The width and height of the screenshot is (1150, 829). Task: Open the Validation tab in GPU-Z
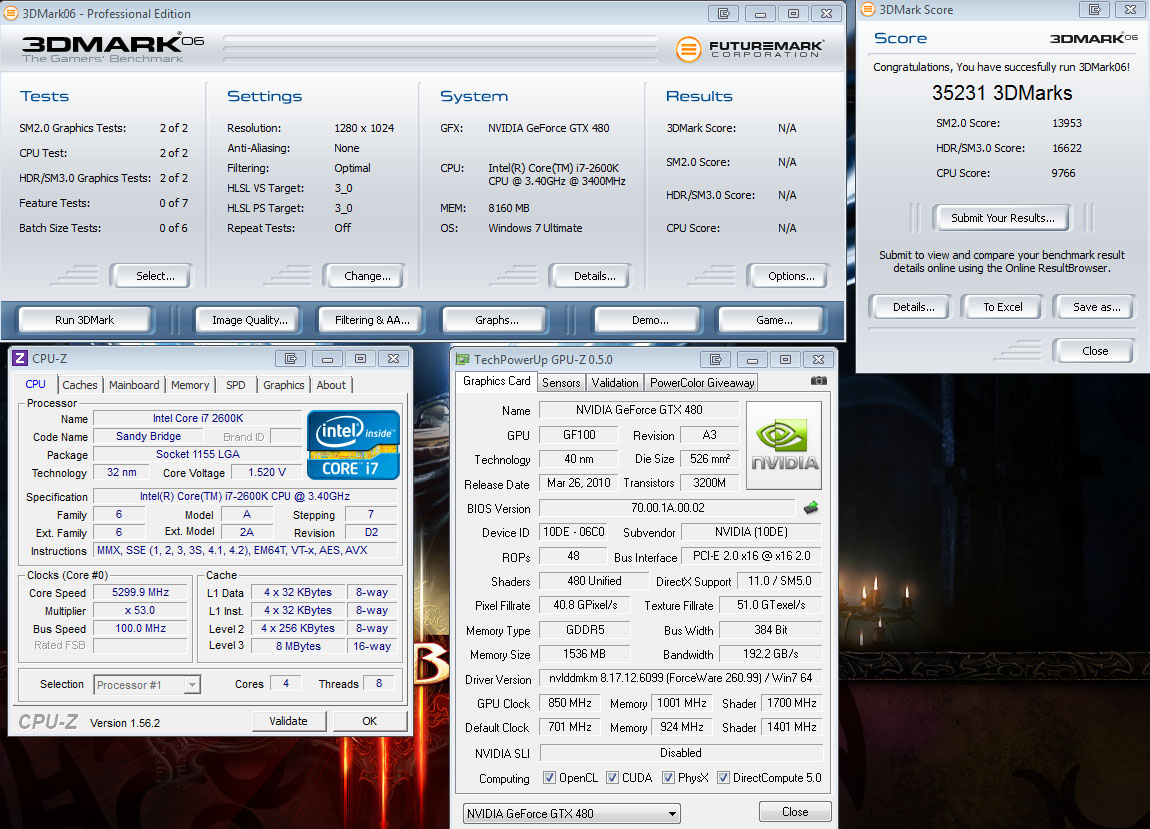pos(615,382)
